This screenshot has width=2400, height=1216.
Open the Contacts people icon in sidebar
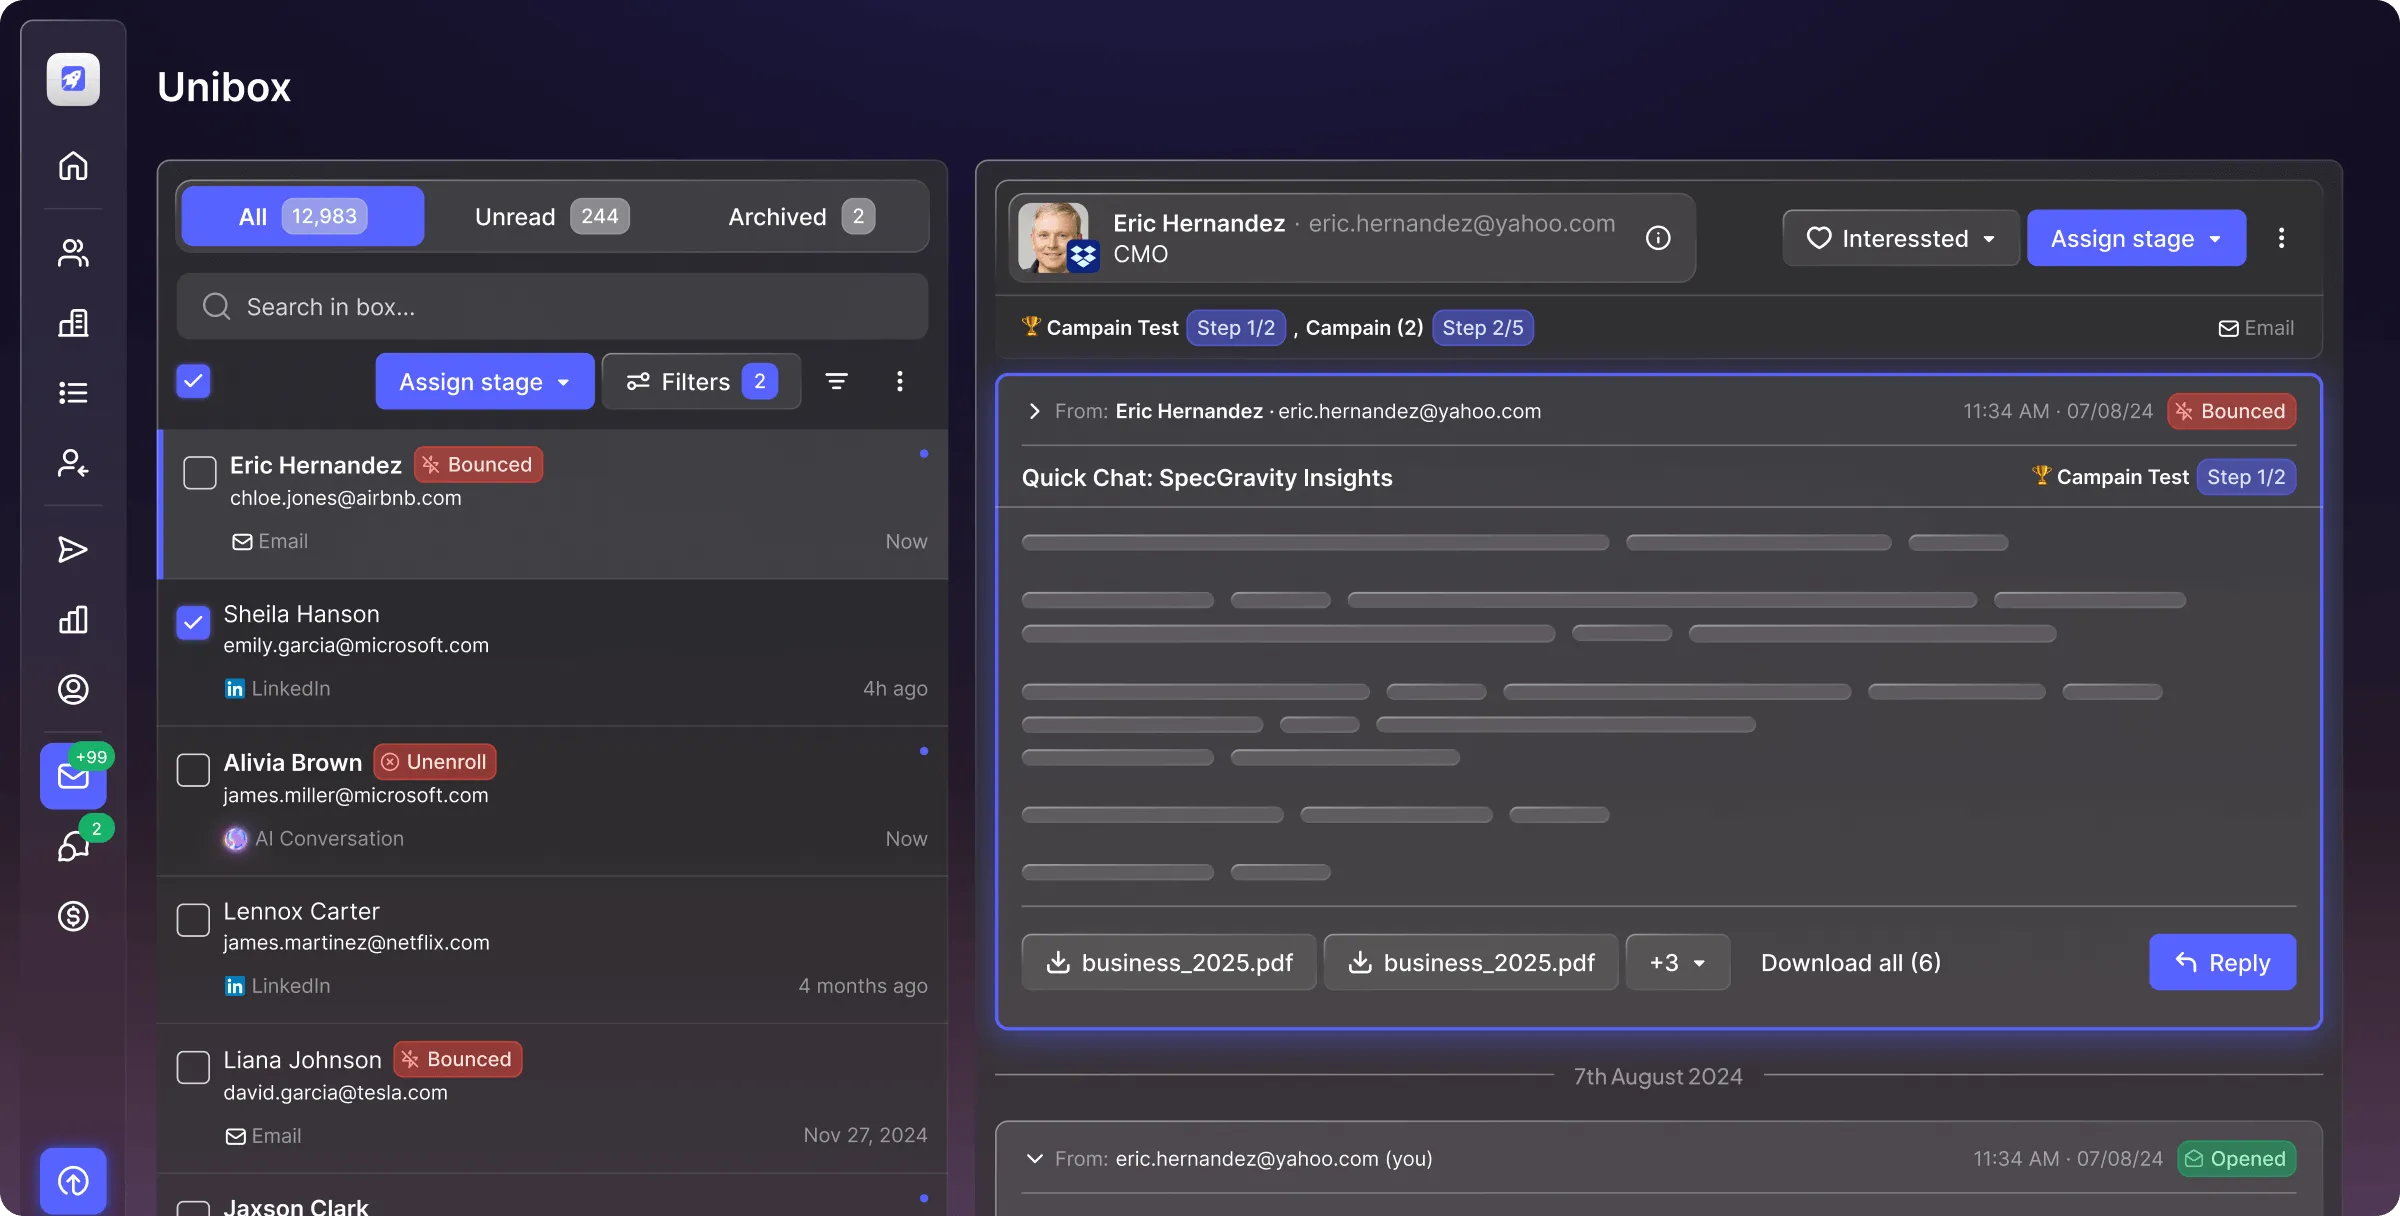click(x=73, y=253)
